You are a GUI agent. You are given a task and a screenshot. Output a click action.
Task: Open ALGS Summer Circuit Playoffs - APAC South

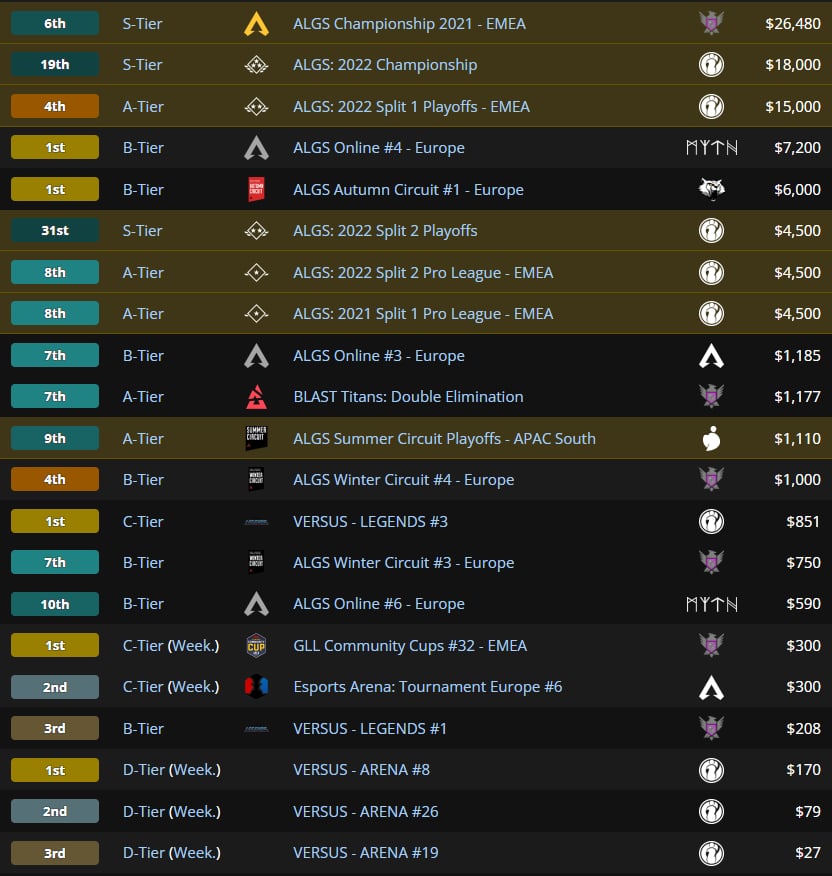coord(444,439)
